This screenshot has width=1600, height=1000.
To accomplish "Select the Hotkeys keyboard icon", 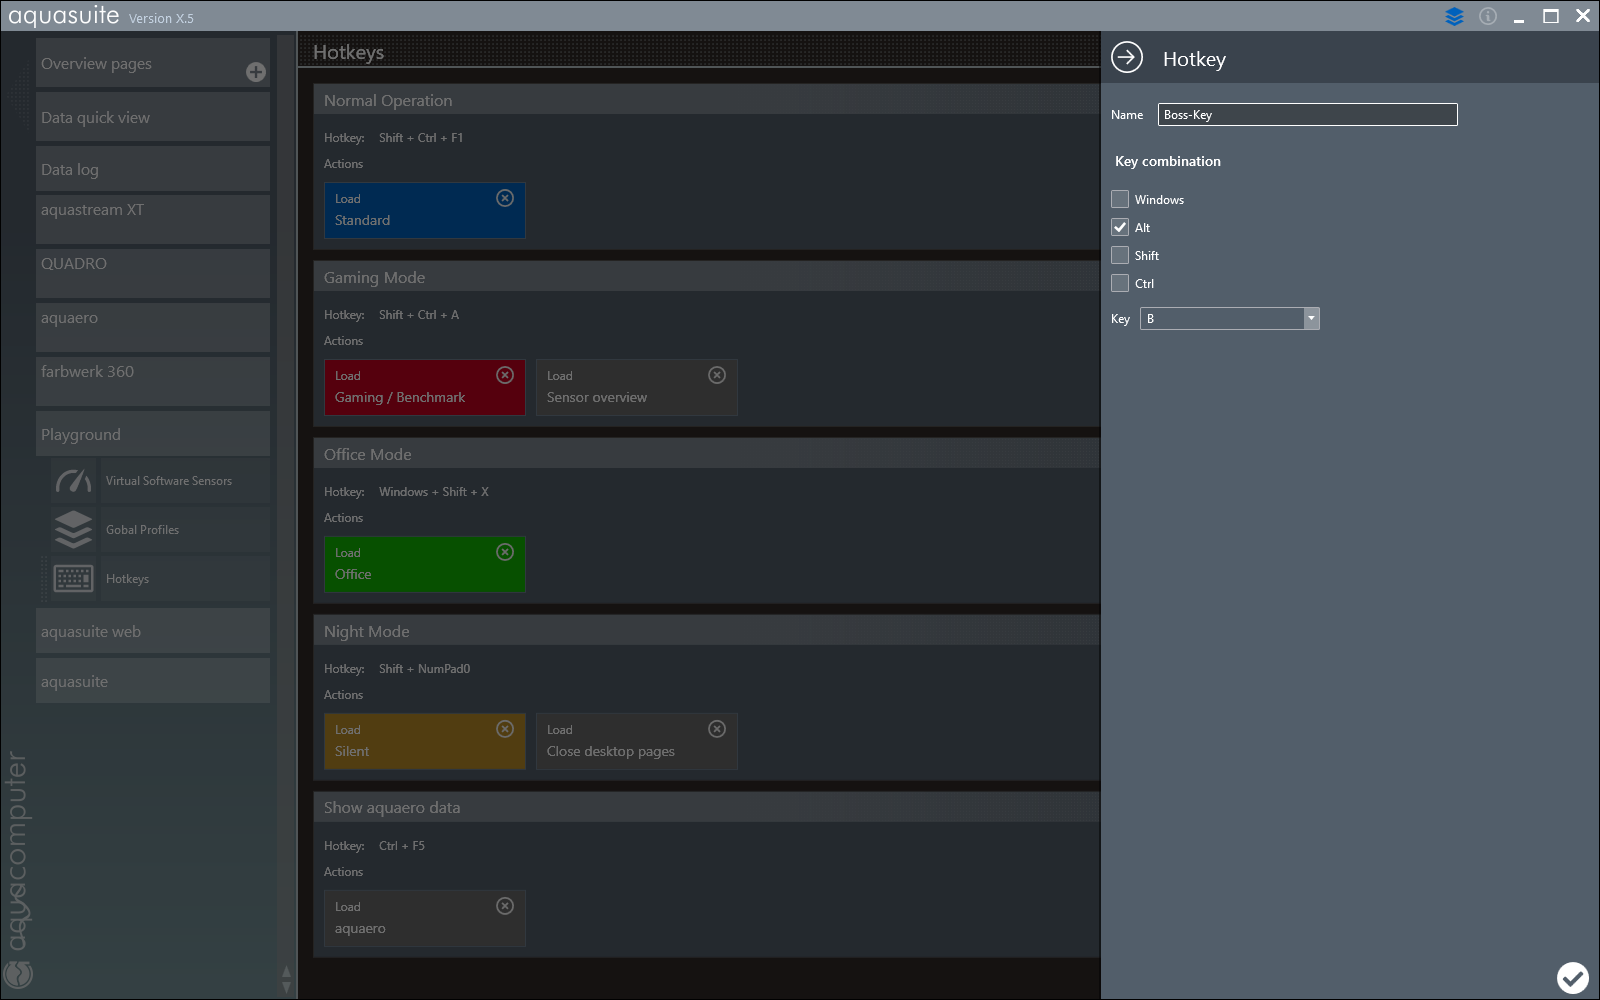I will pyautogui.click(x=74, y=579).
